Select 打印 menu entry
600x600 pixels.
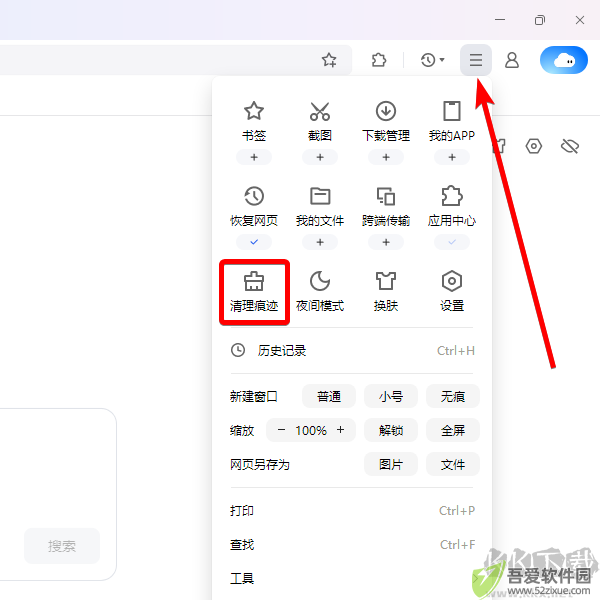tap(352, 511)
